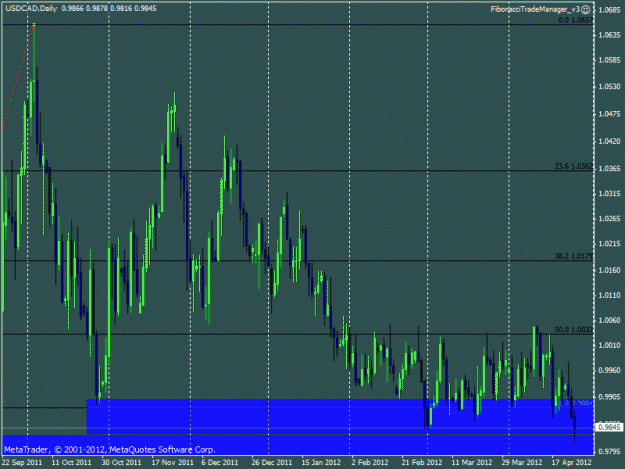Click the 17 Apr 2012 date label
Image resolution: width=625 pixels, height=469 pixels.
click(571, 463)
